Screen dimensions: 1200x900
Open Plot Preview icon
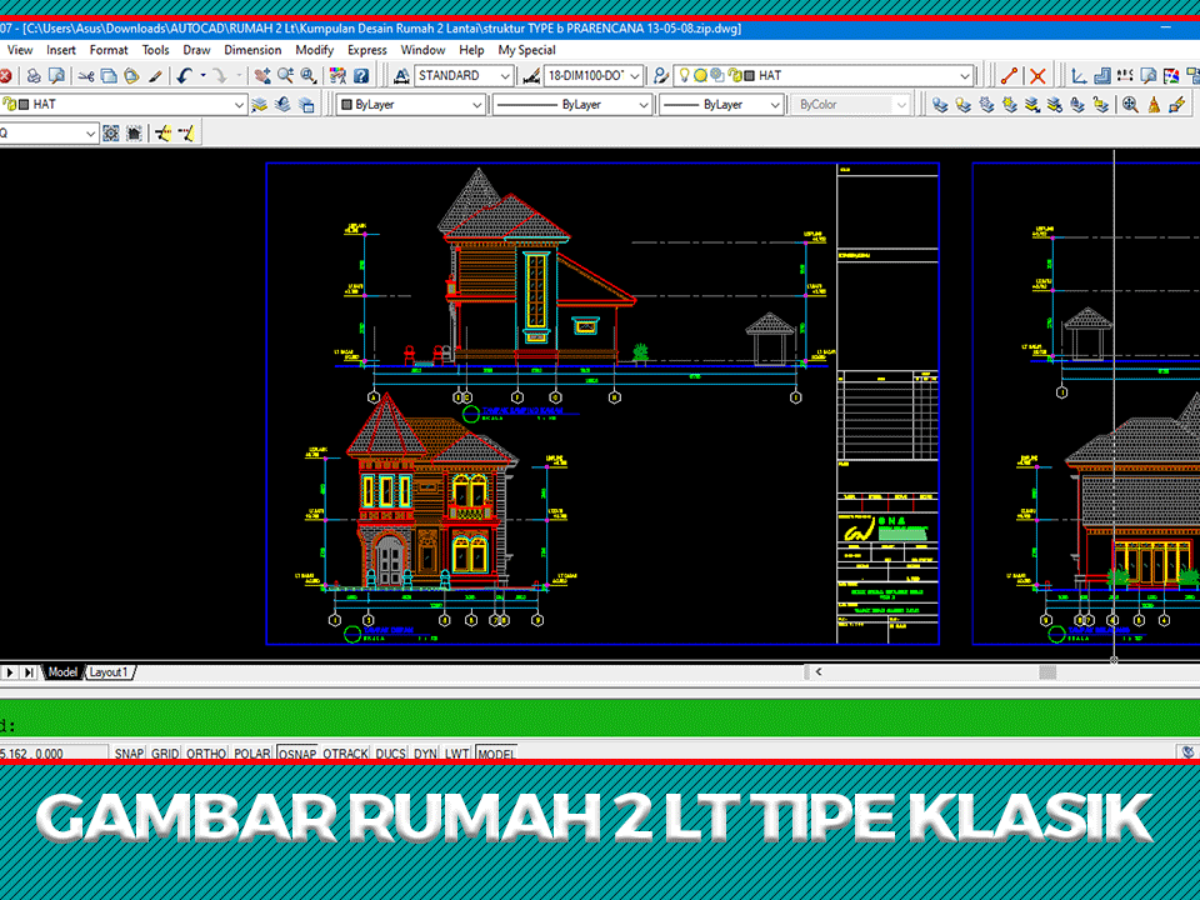[57, 76]
